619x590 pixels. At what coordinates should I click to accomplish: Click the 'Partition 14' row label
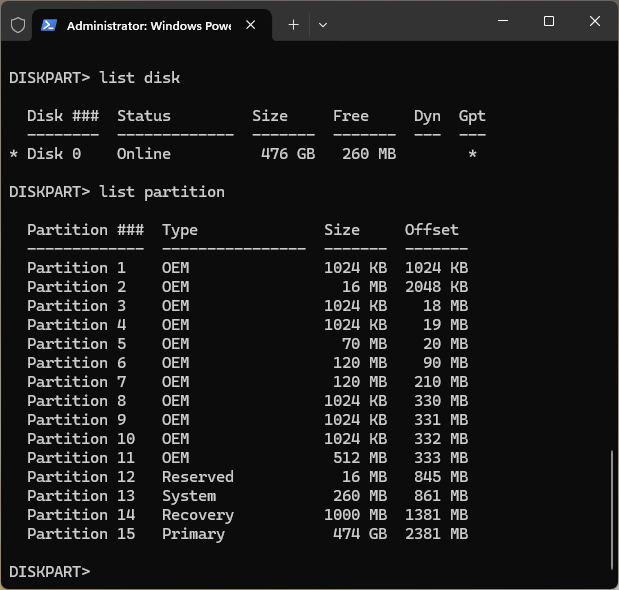(x=81, y=515)
